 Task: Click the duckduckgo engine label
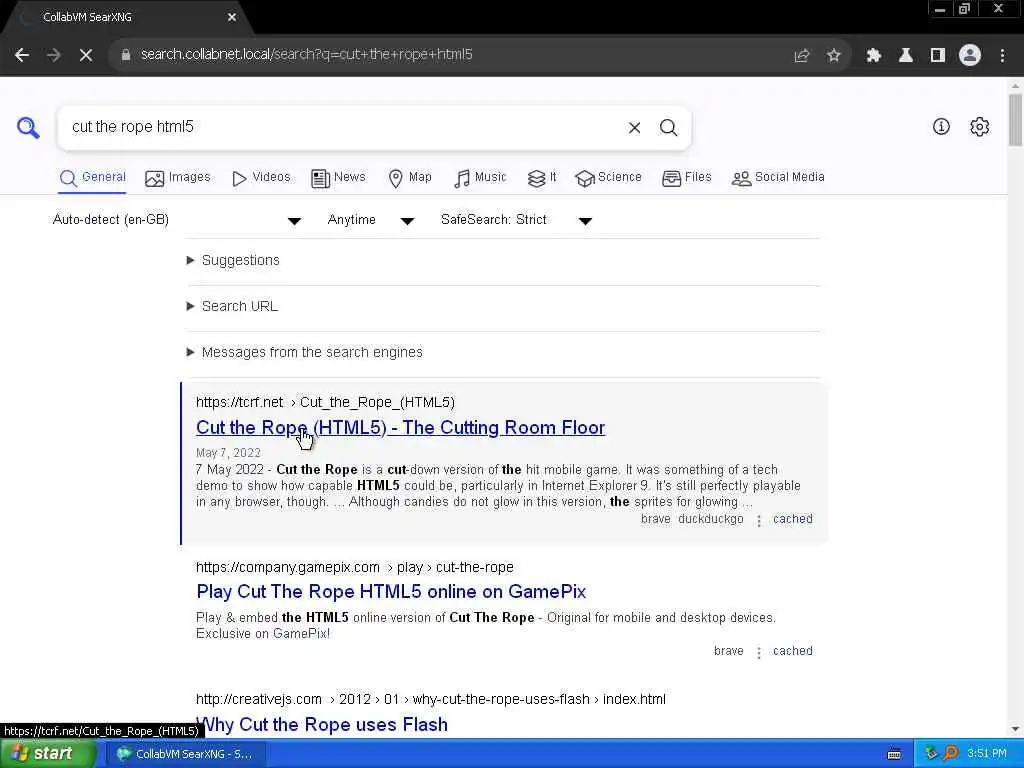711,519
